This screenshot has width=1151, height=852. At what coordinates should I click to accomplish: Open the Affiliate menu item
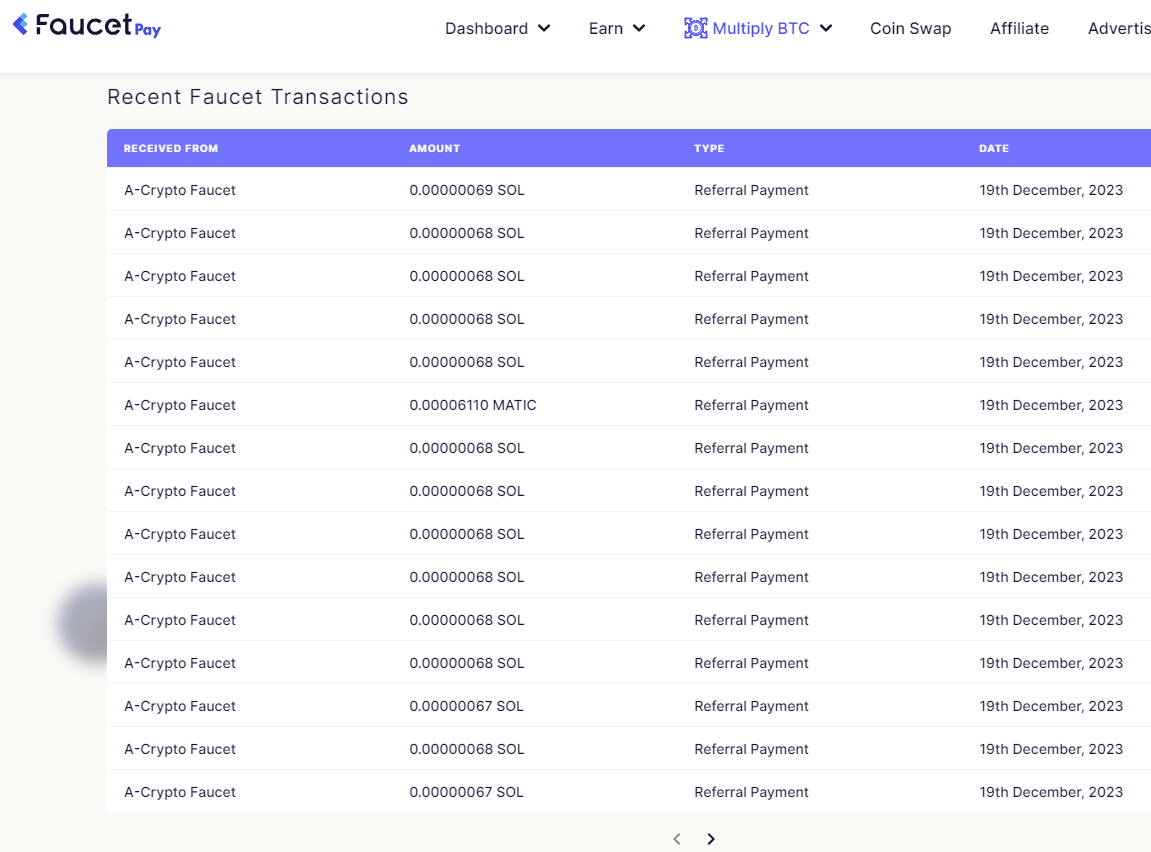[1019, 28]
